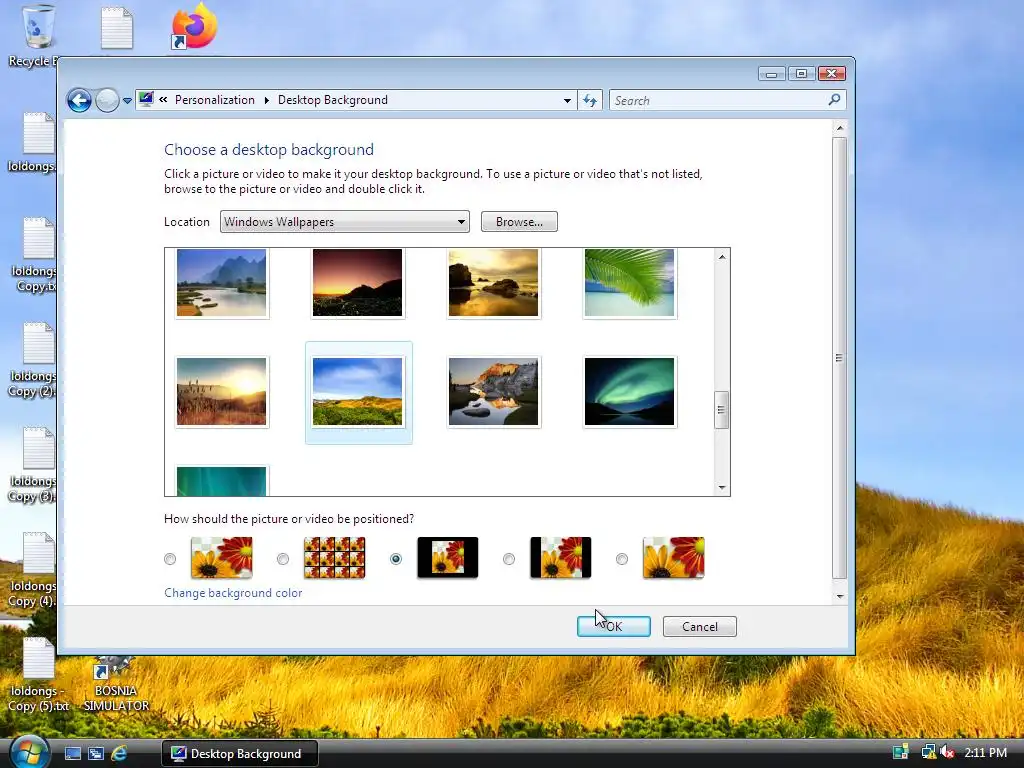
Task: Click Show Desktop quick launch icon
Action: [72, 754]
